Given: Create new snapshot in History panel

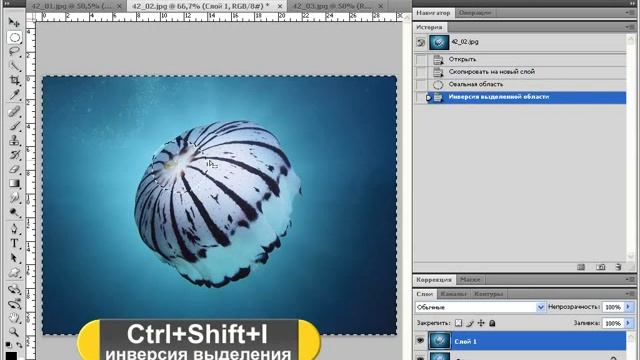Looking at the screenshot, I should pyautogui.click(x=600, y=267).
